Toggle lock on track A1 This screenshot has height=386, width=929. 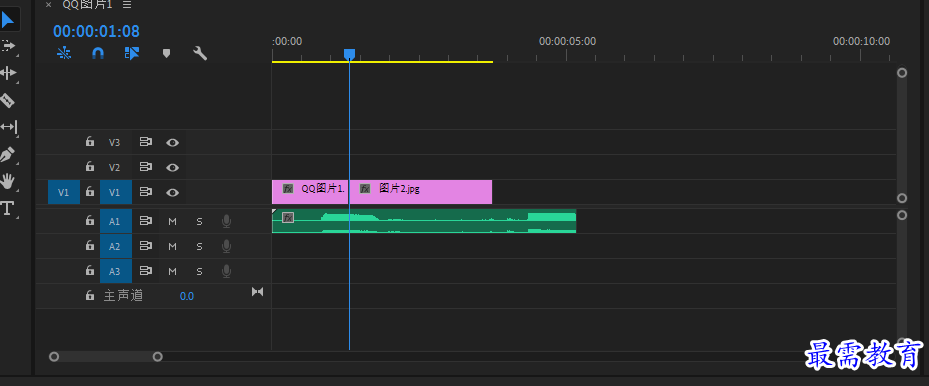[89, 221]
